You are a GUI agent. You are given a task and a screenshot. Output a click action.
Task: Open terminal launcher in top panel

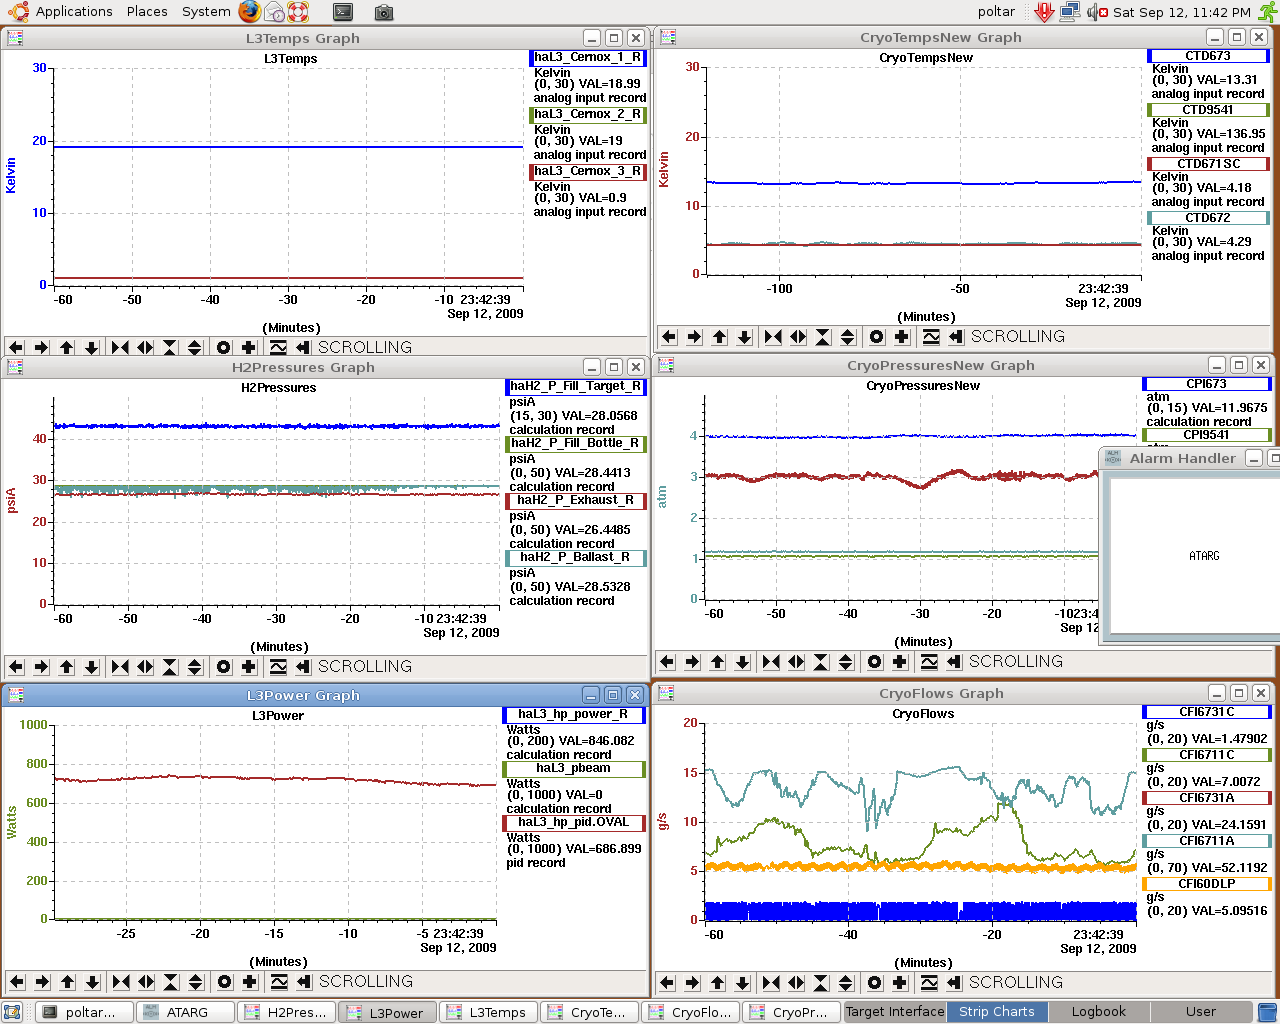click(x=343, y=12)
